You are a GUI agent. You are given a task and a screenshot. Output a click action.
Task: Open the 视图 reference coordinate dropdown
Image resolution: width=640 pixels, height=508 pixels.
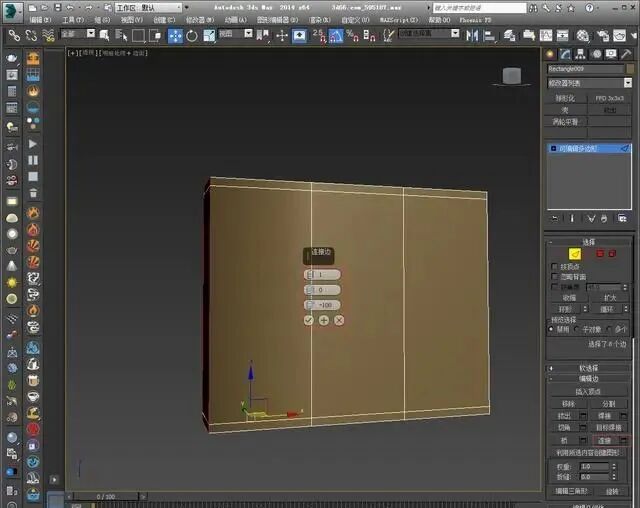[236, 34]
